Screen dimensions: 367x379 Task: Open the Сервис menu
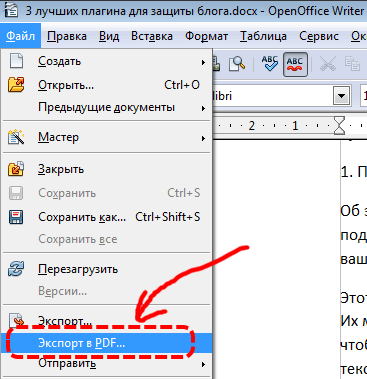coord(319,36)
